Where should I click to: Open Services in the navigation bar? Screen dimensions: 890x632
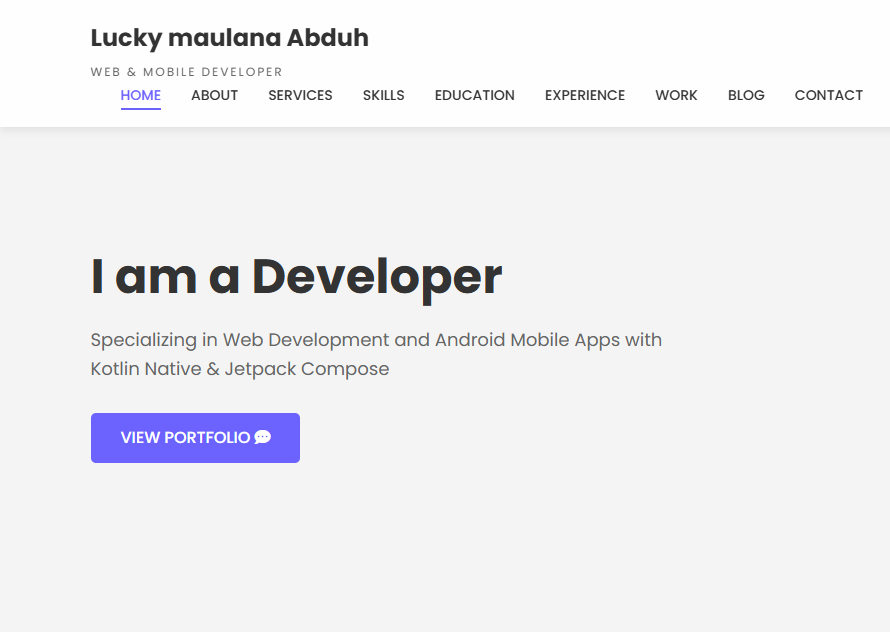coord(300,95)
